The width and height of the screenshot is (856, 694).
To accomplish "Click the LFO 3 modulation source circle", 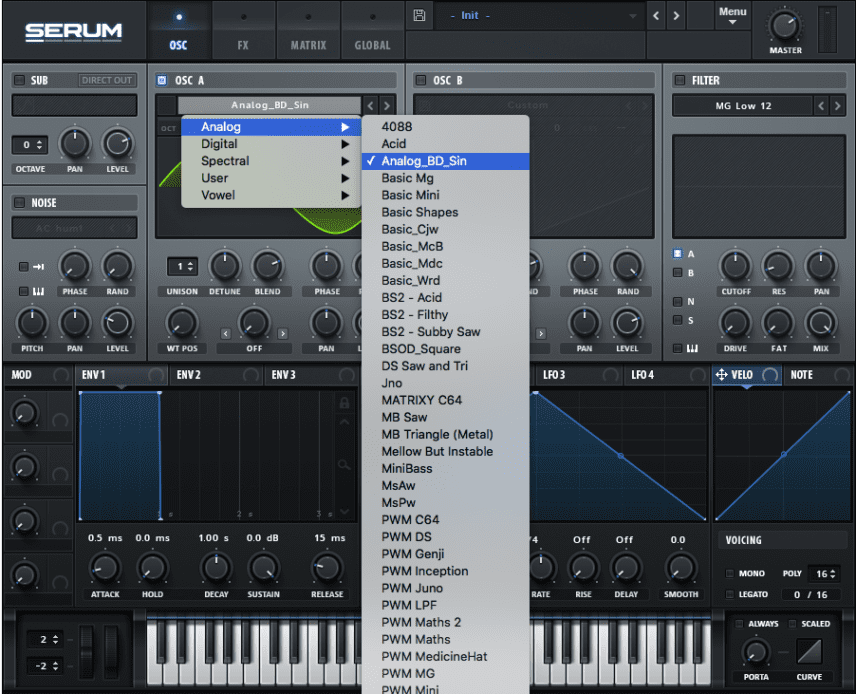I will pyautogui.click(x=610, y=375).
